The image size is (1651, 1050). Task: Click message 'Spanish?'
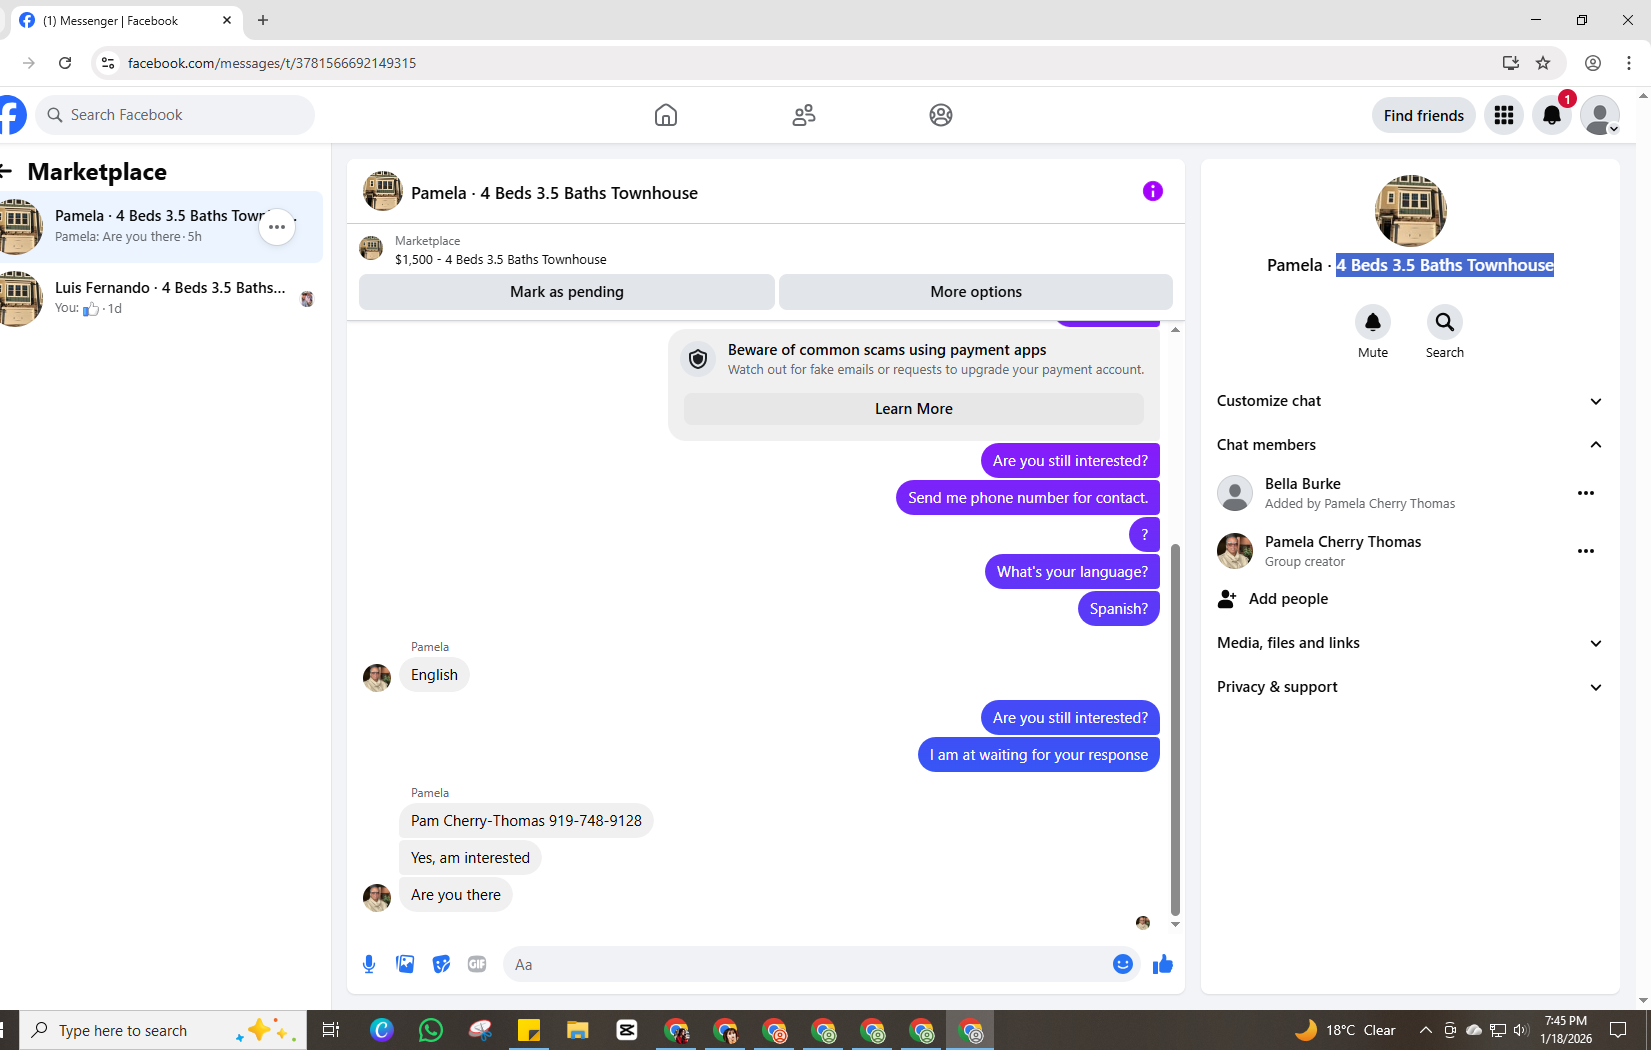pos(1118,609)
